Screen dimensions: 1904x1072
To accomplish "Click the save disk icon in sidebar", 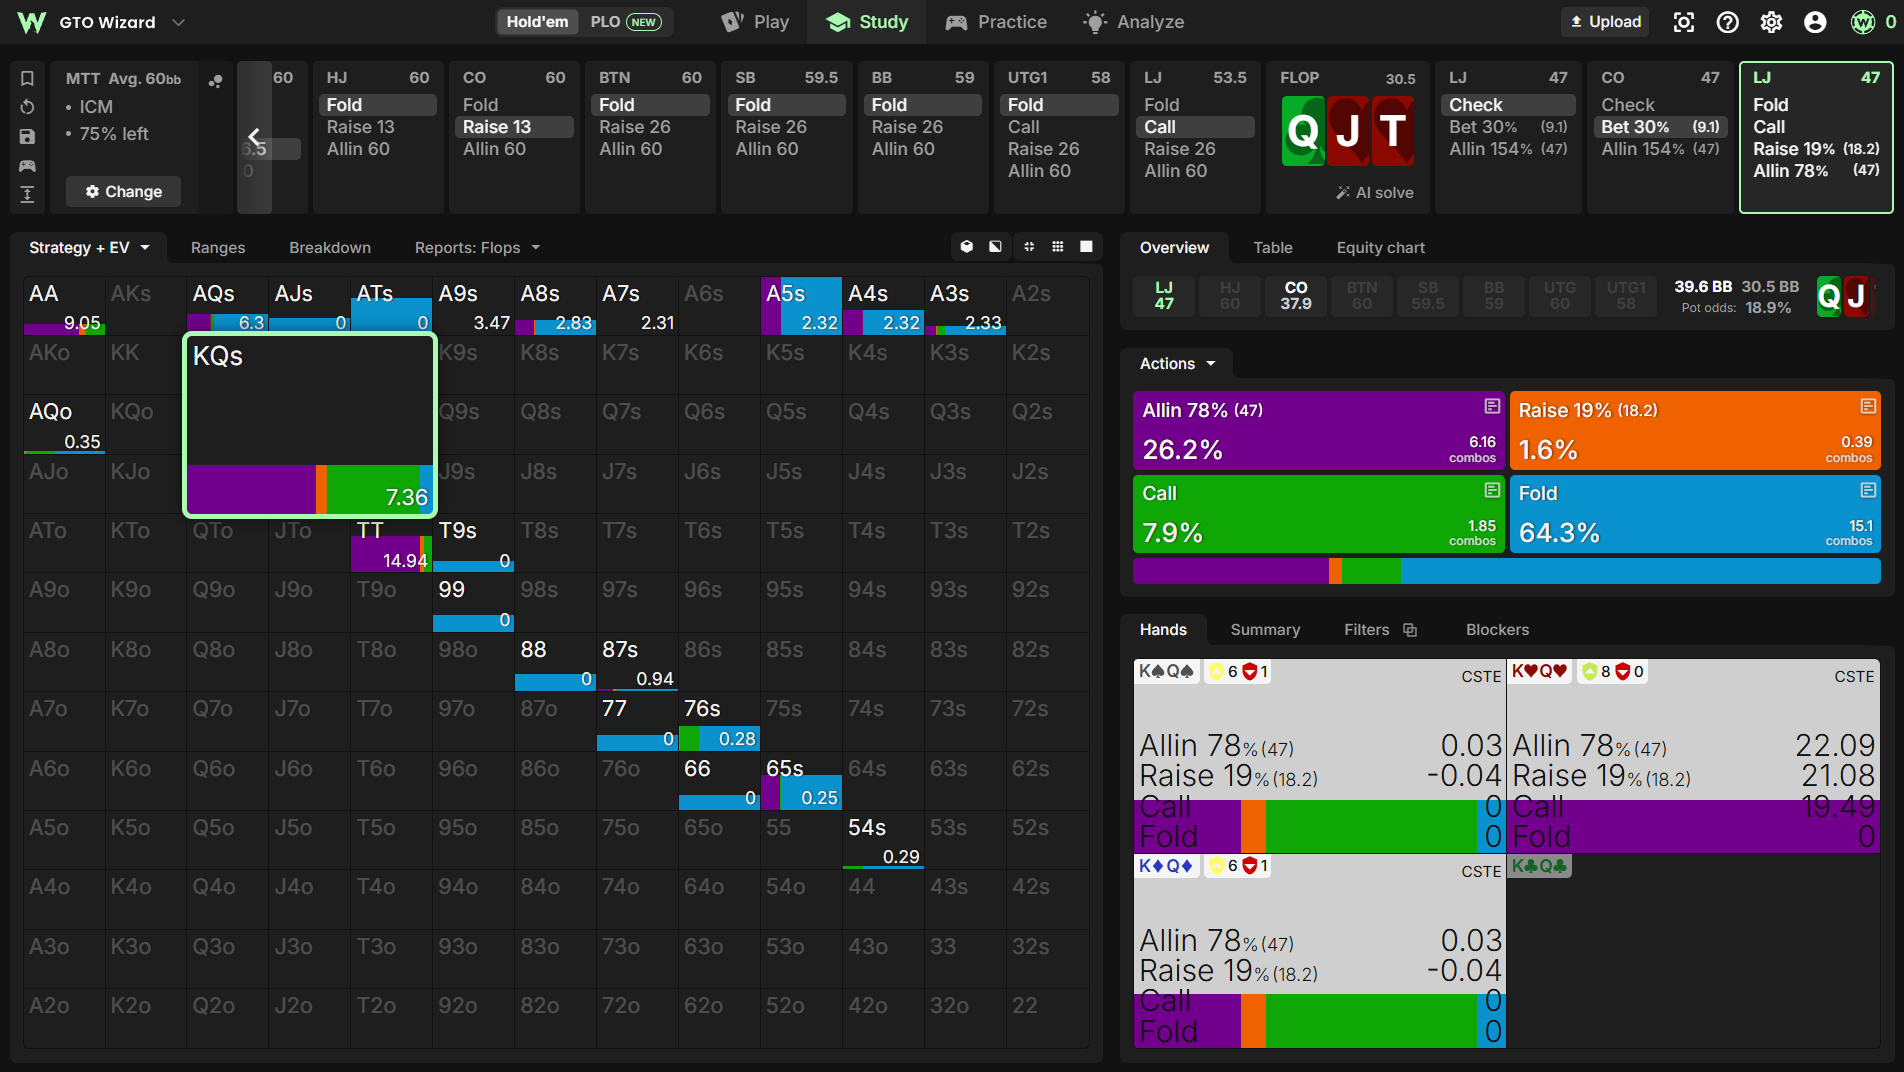I will [27, 136].
